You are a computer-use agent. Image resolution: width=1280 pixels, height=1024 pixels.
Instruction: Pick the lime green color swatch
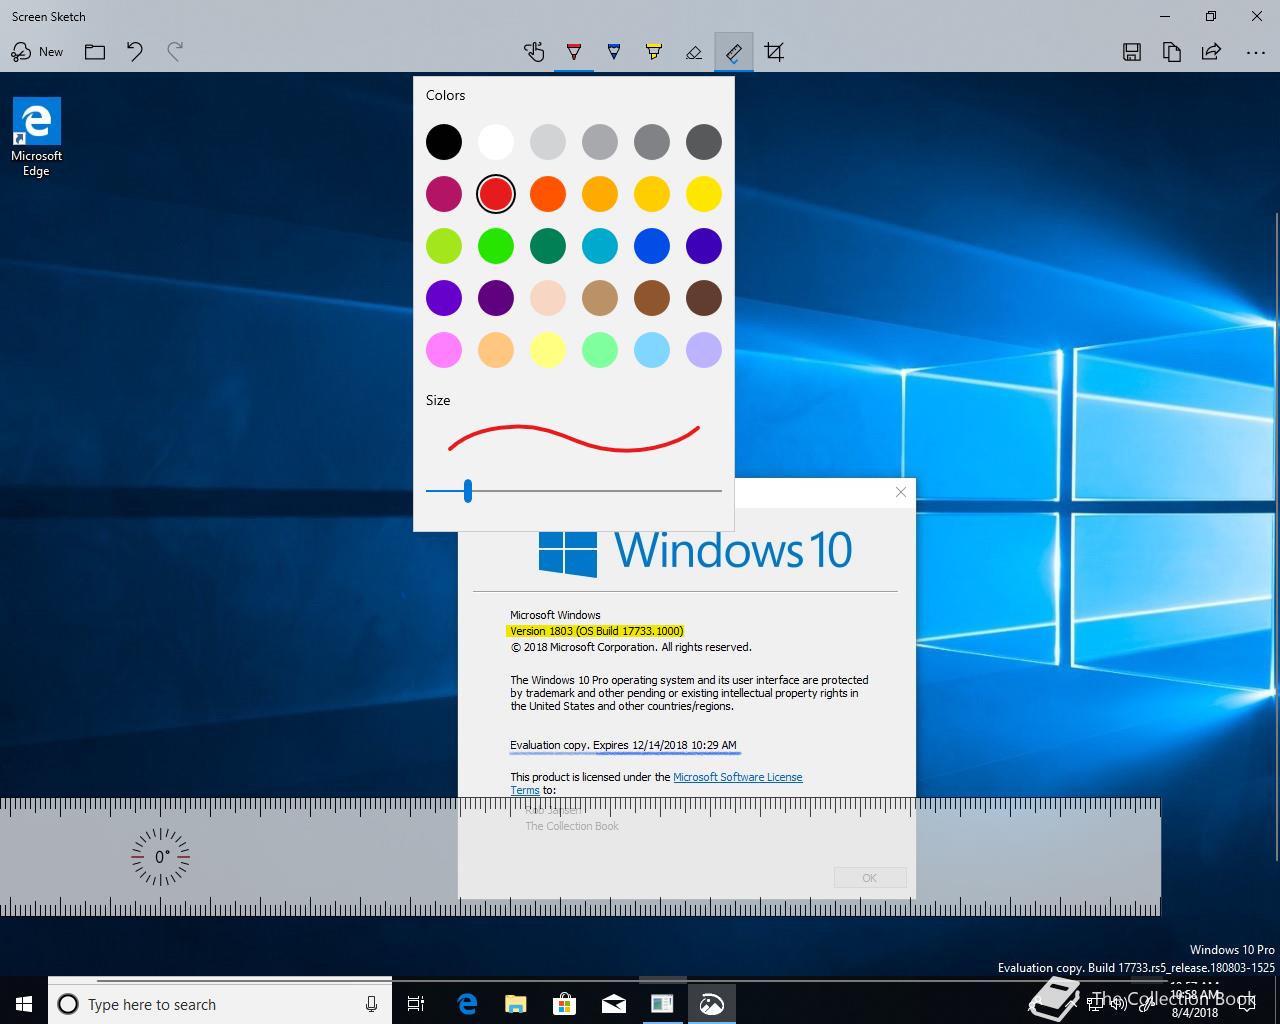point(444,246)
